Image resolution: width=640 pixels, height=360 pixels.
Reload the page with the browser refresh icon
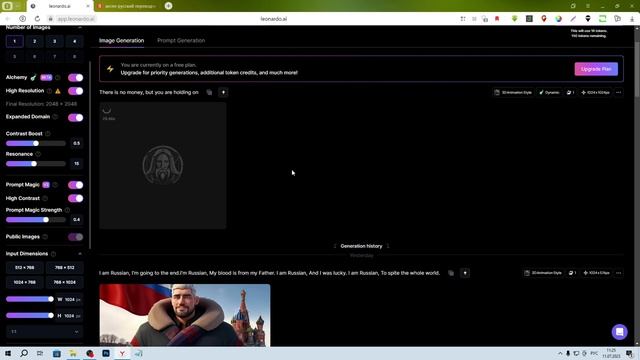37,19
